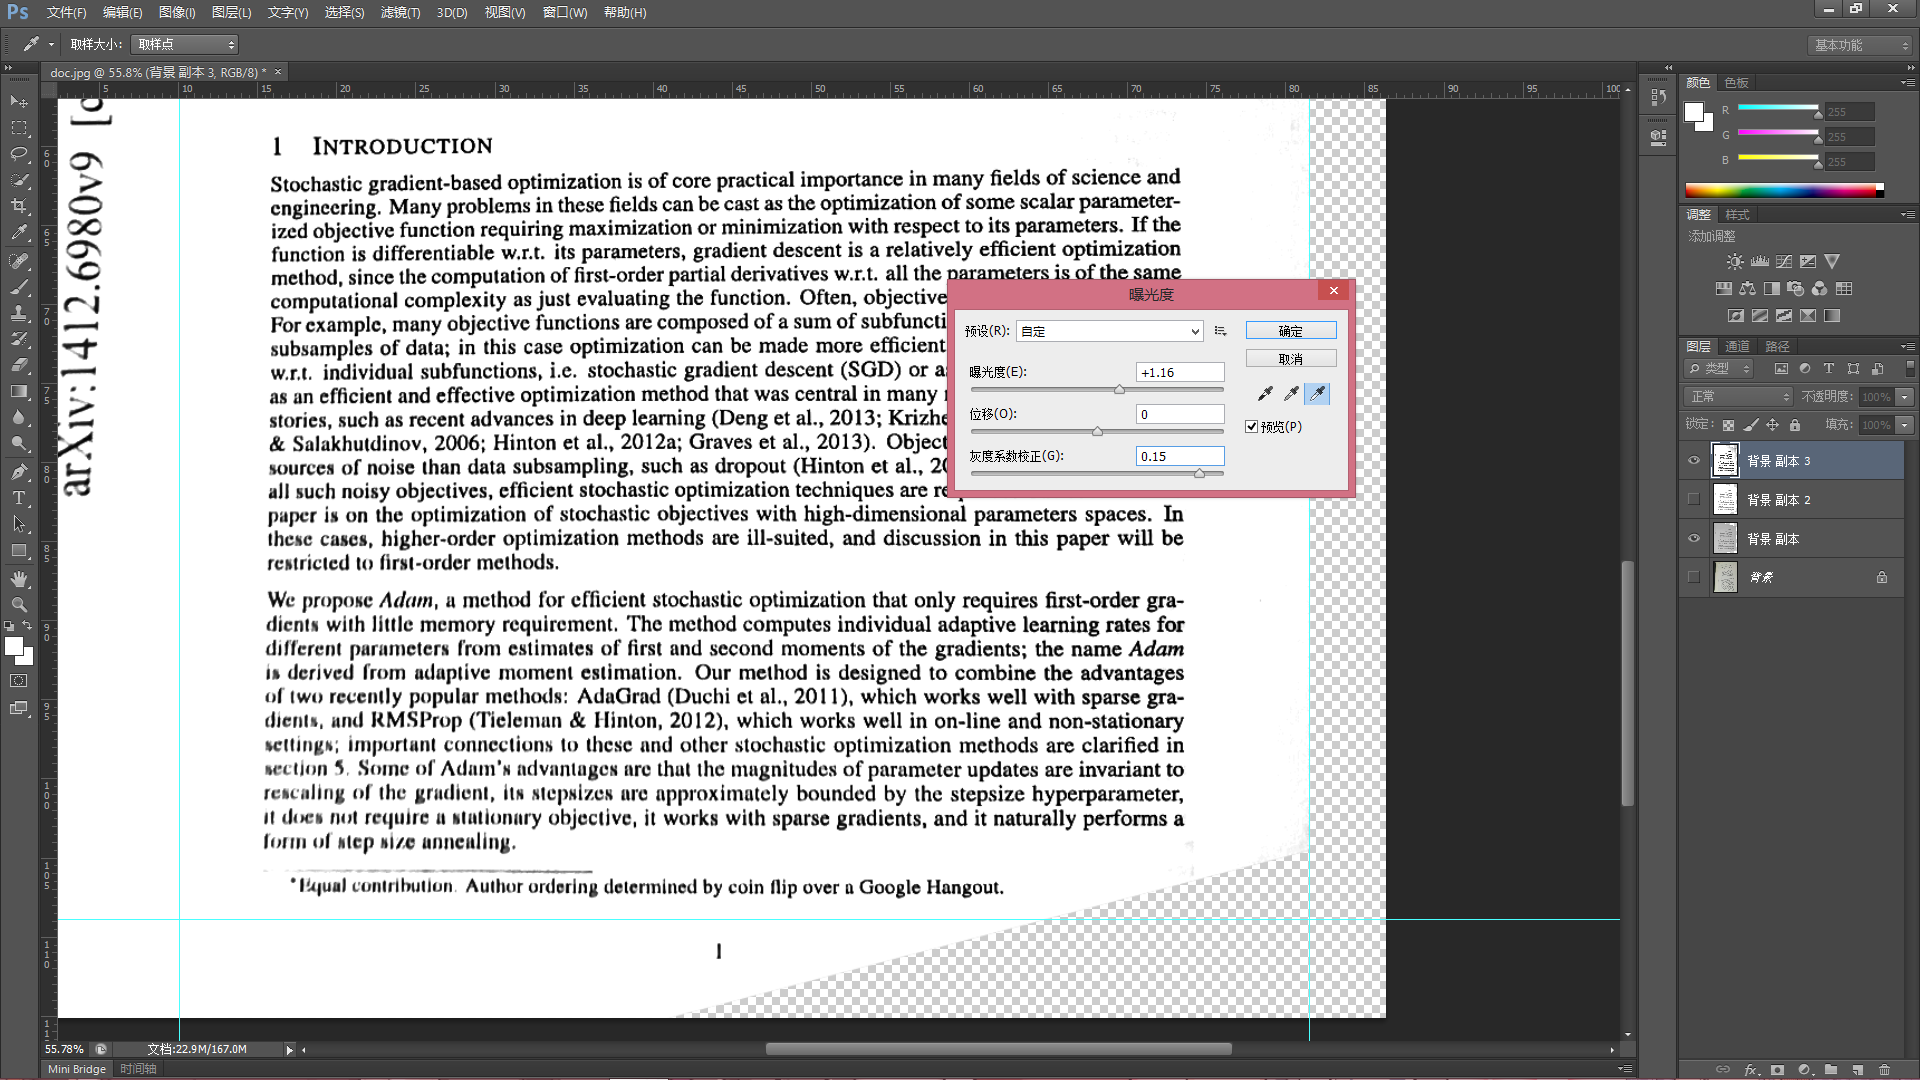Select the Crop tool
This screenshot has width=1920, height=1080.
[x=19, y=206]
